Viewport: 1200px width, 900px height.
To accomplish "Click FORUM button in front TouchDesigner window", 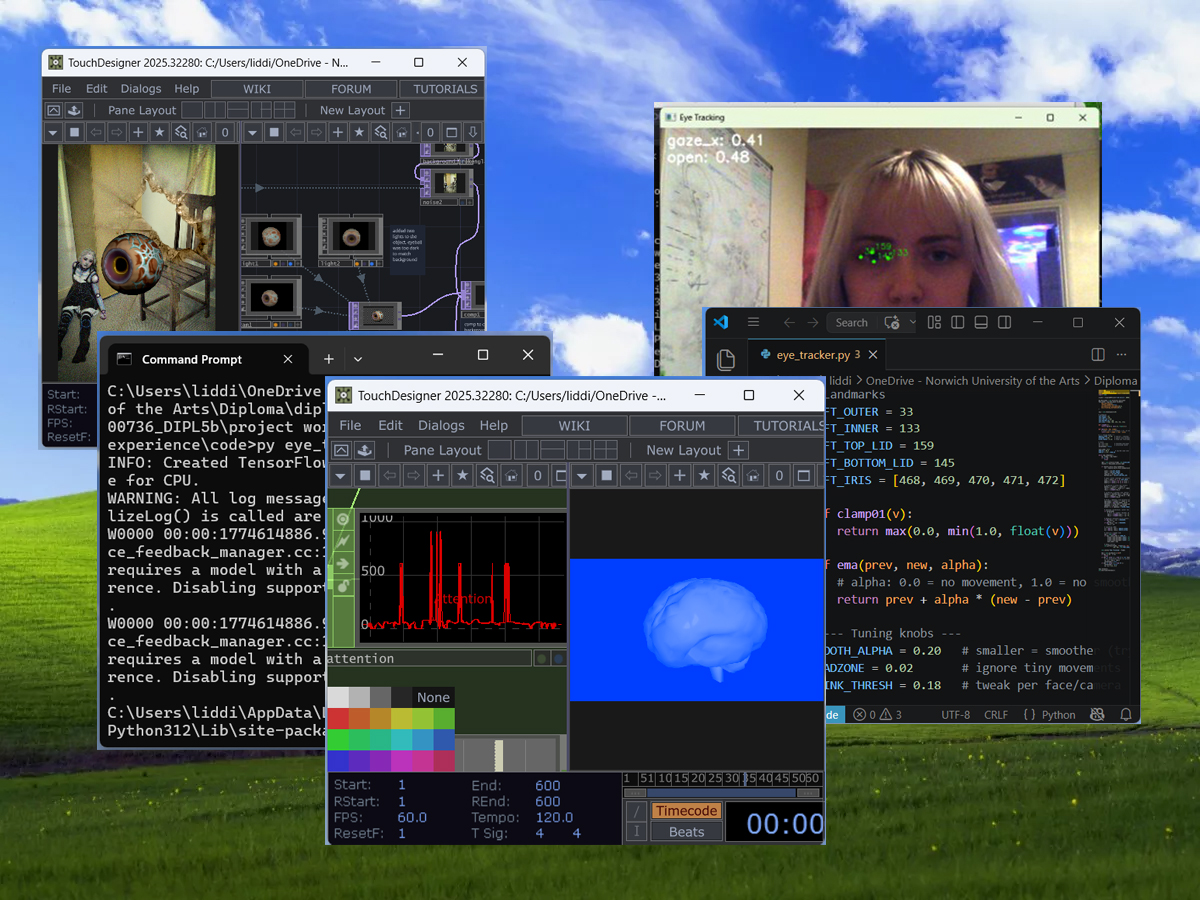I will coord(683,425).
